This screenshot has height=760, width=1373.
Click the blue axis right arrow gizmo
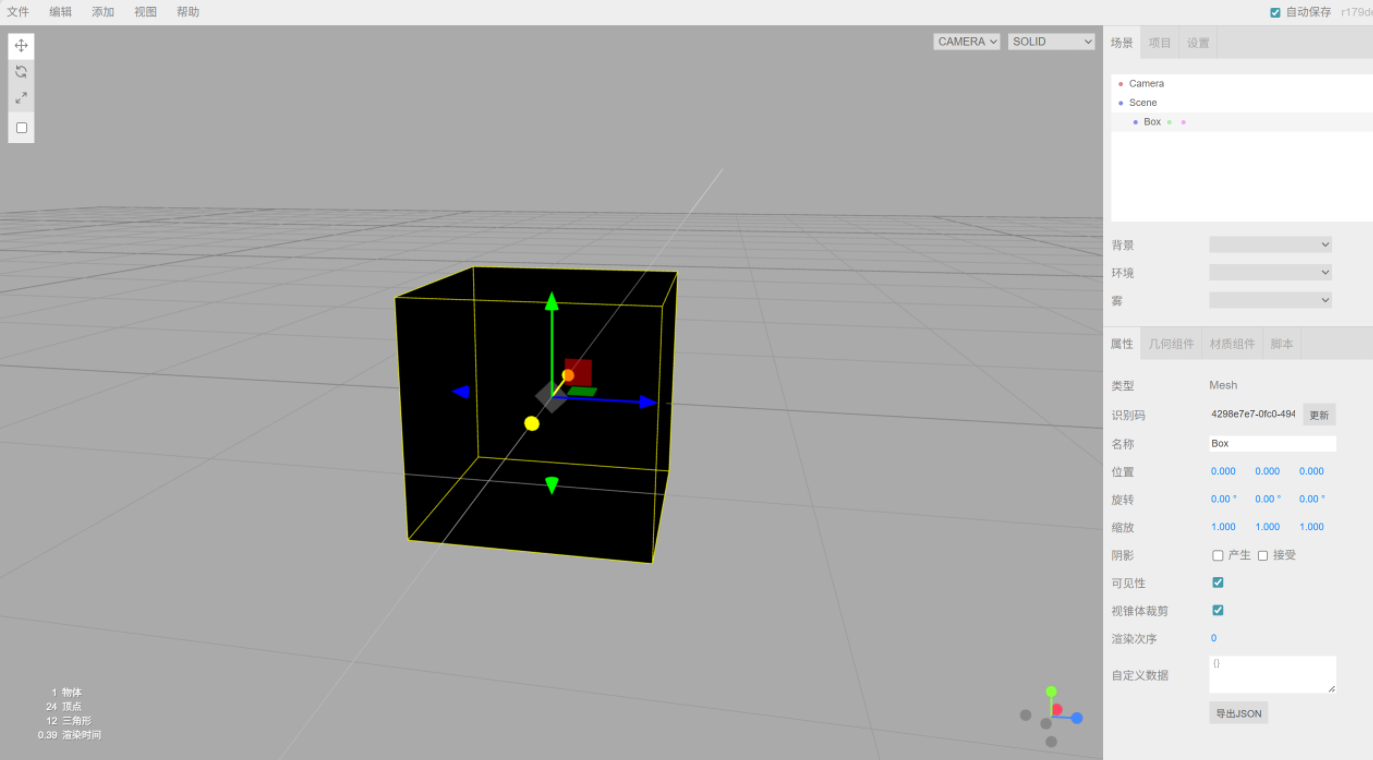pyautogui.click(x=648, y=402)
